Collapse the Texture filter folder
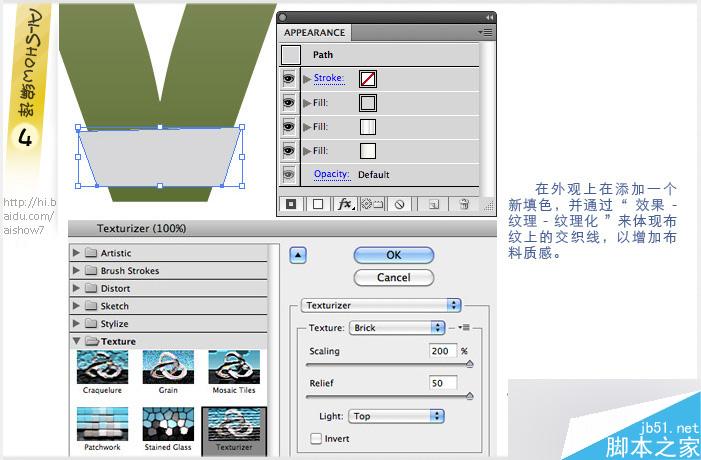 tap(76, 341)
